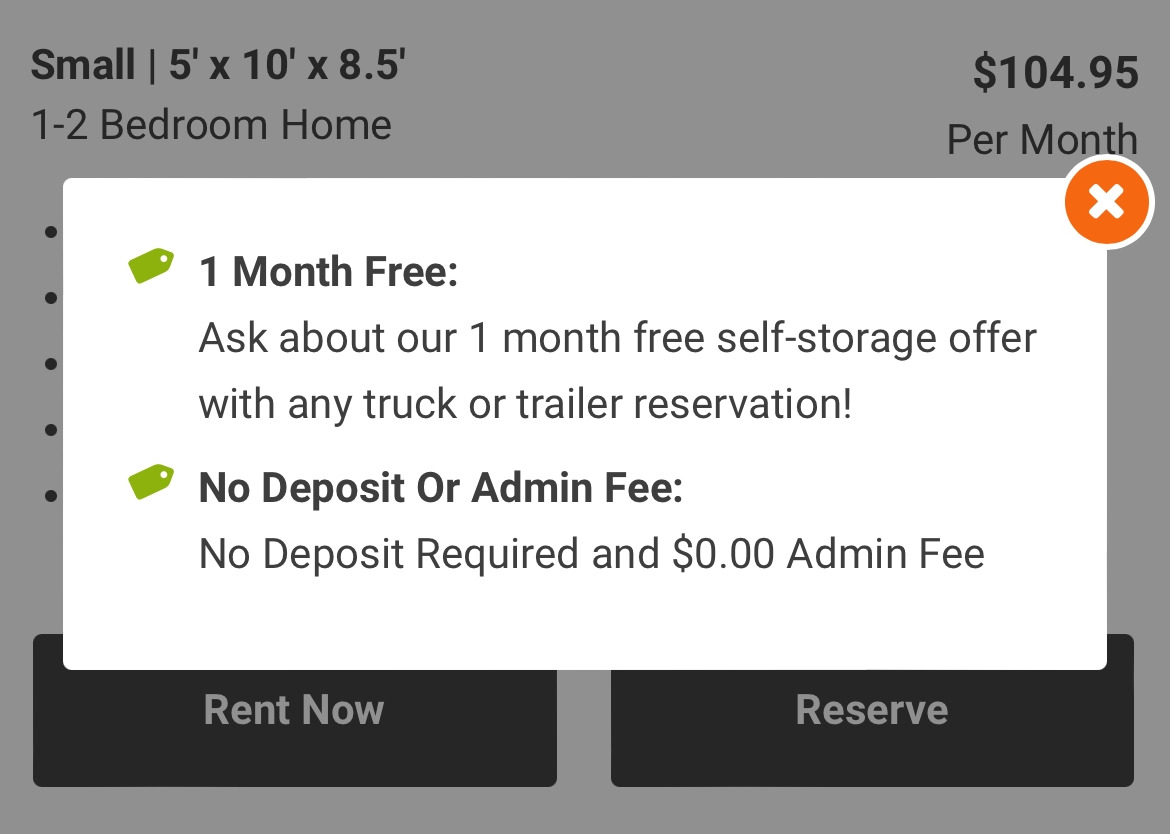Select the "1 Month Free:" heading

(328, 272)
